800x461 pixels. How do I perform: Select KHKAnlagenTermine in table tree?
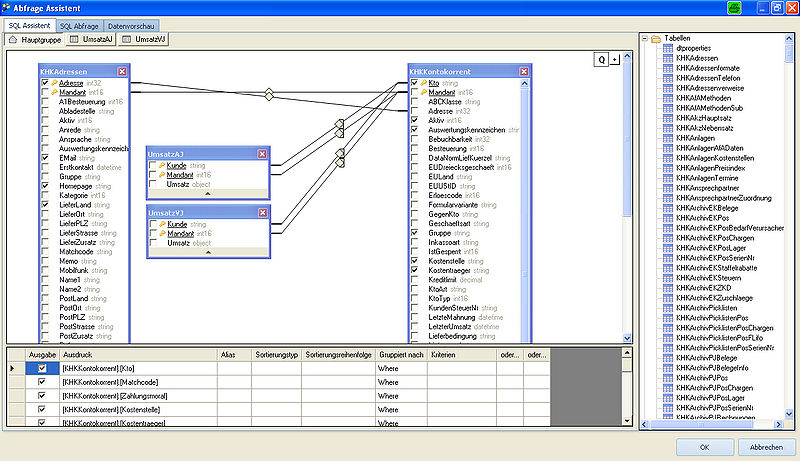(x=707, y=178)
